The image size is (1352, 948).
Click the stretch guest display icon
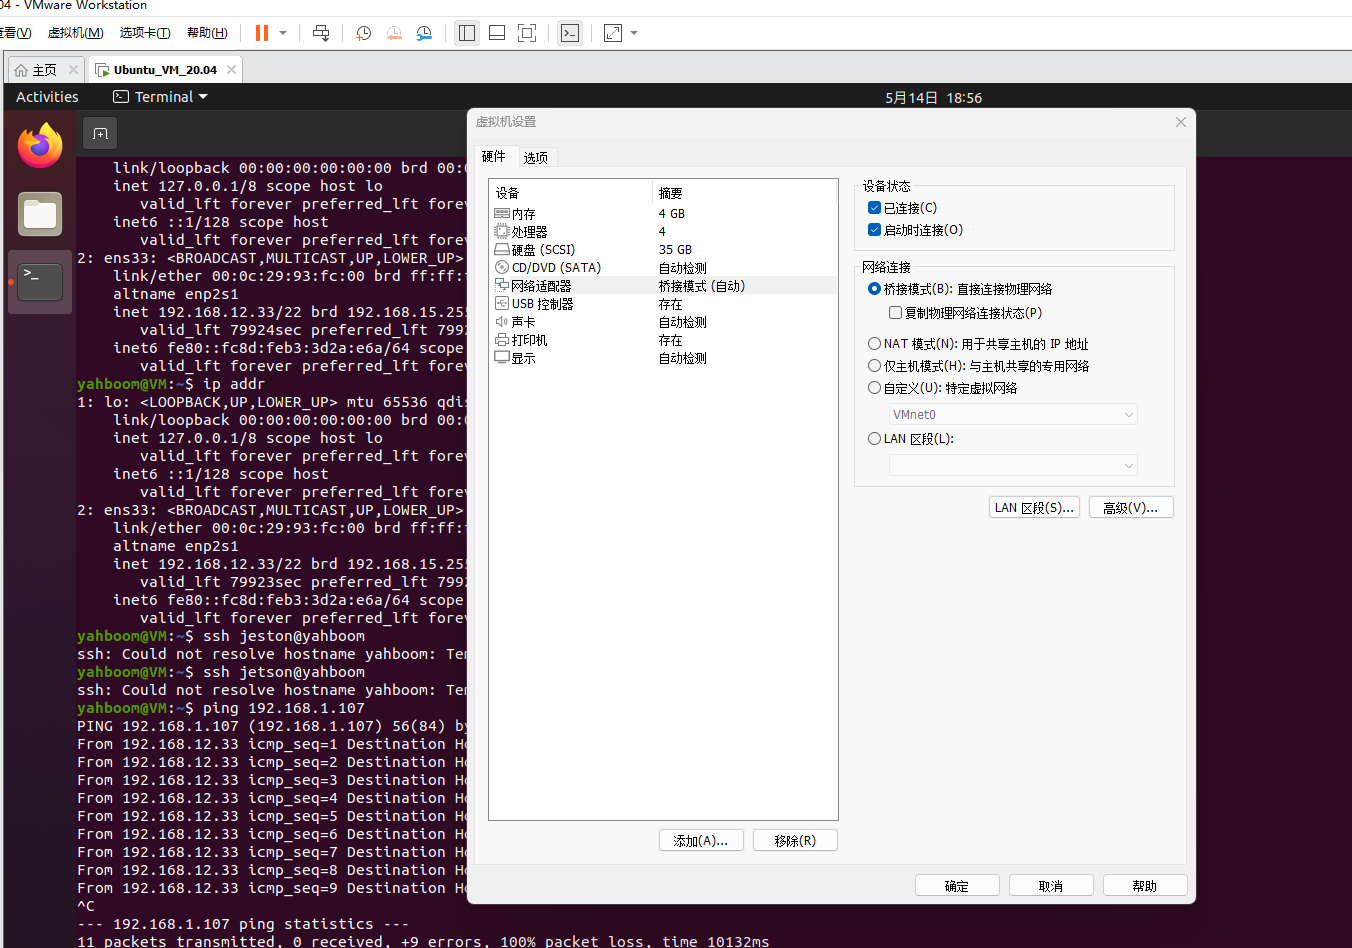[x=613, y=33]
